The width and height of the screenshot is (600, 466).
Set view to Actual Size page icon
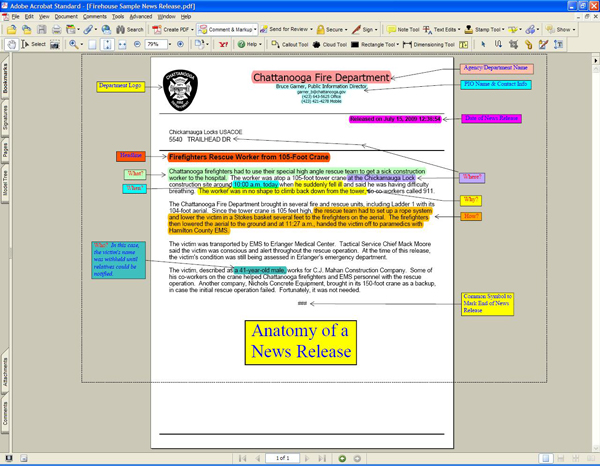tap(92, 44)
